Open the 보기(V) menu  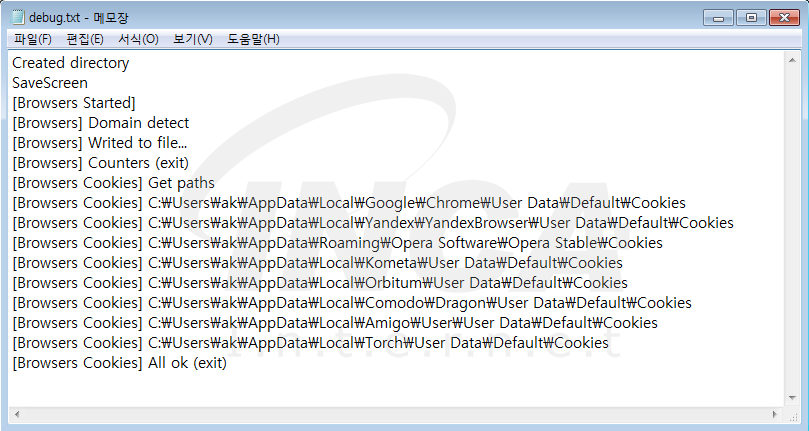click(192, 39)
